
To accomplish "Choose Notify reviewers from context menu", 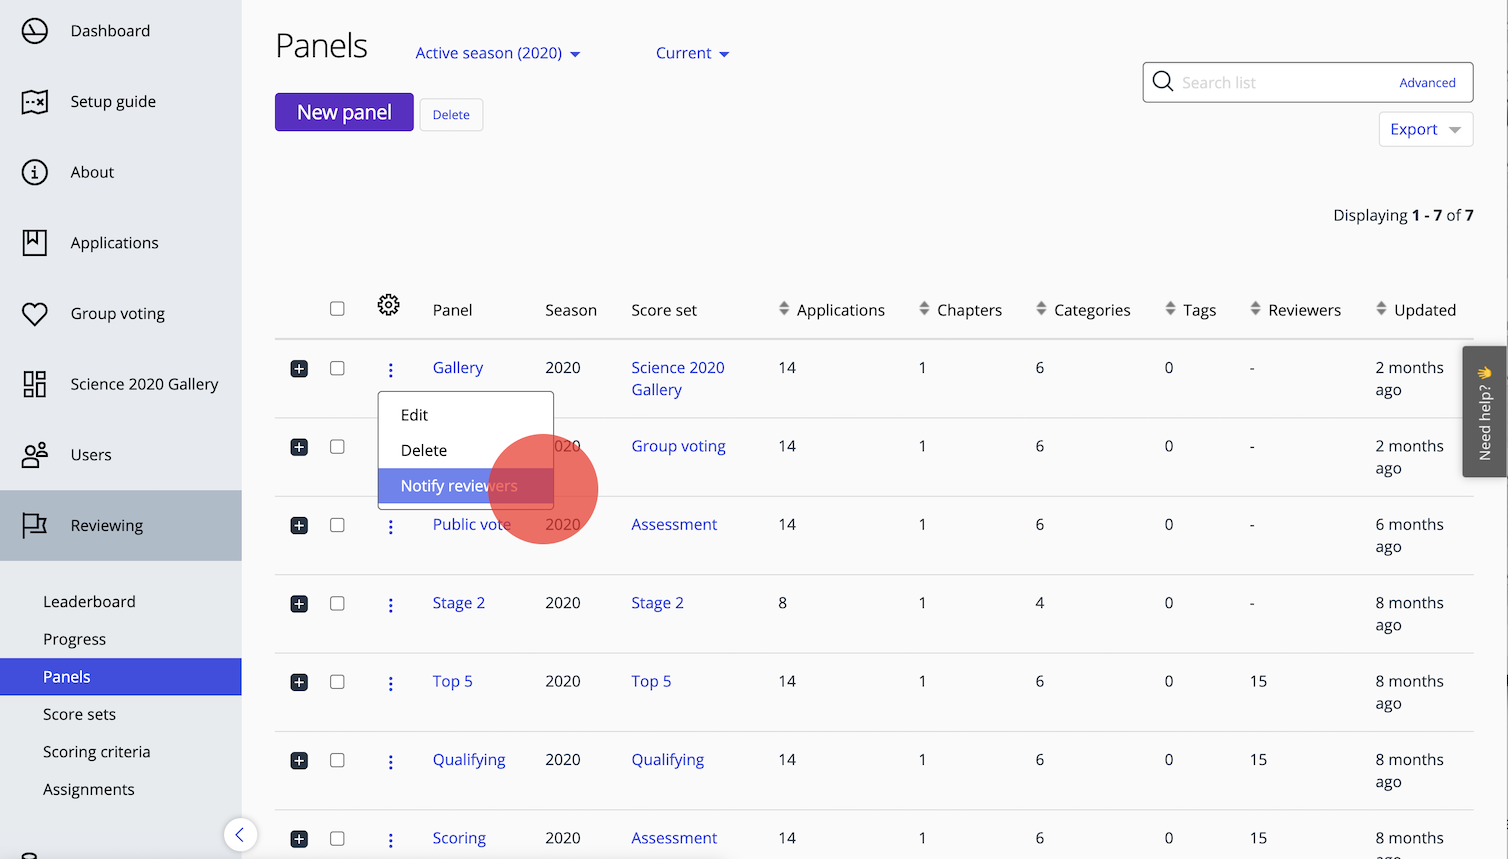I will (459, 486).
